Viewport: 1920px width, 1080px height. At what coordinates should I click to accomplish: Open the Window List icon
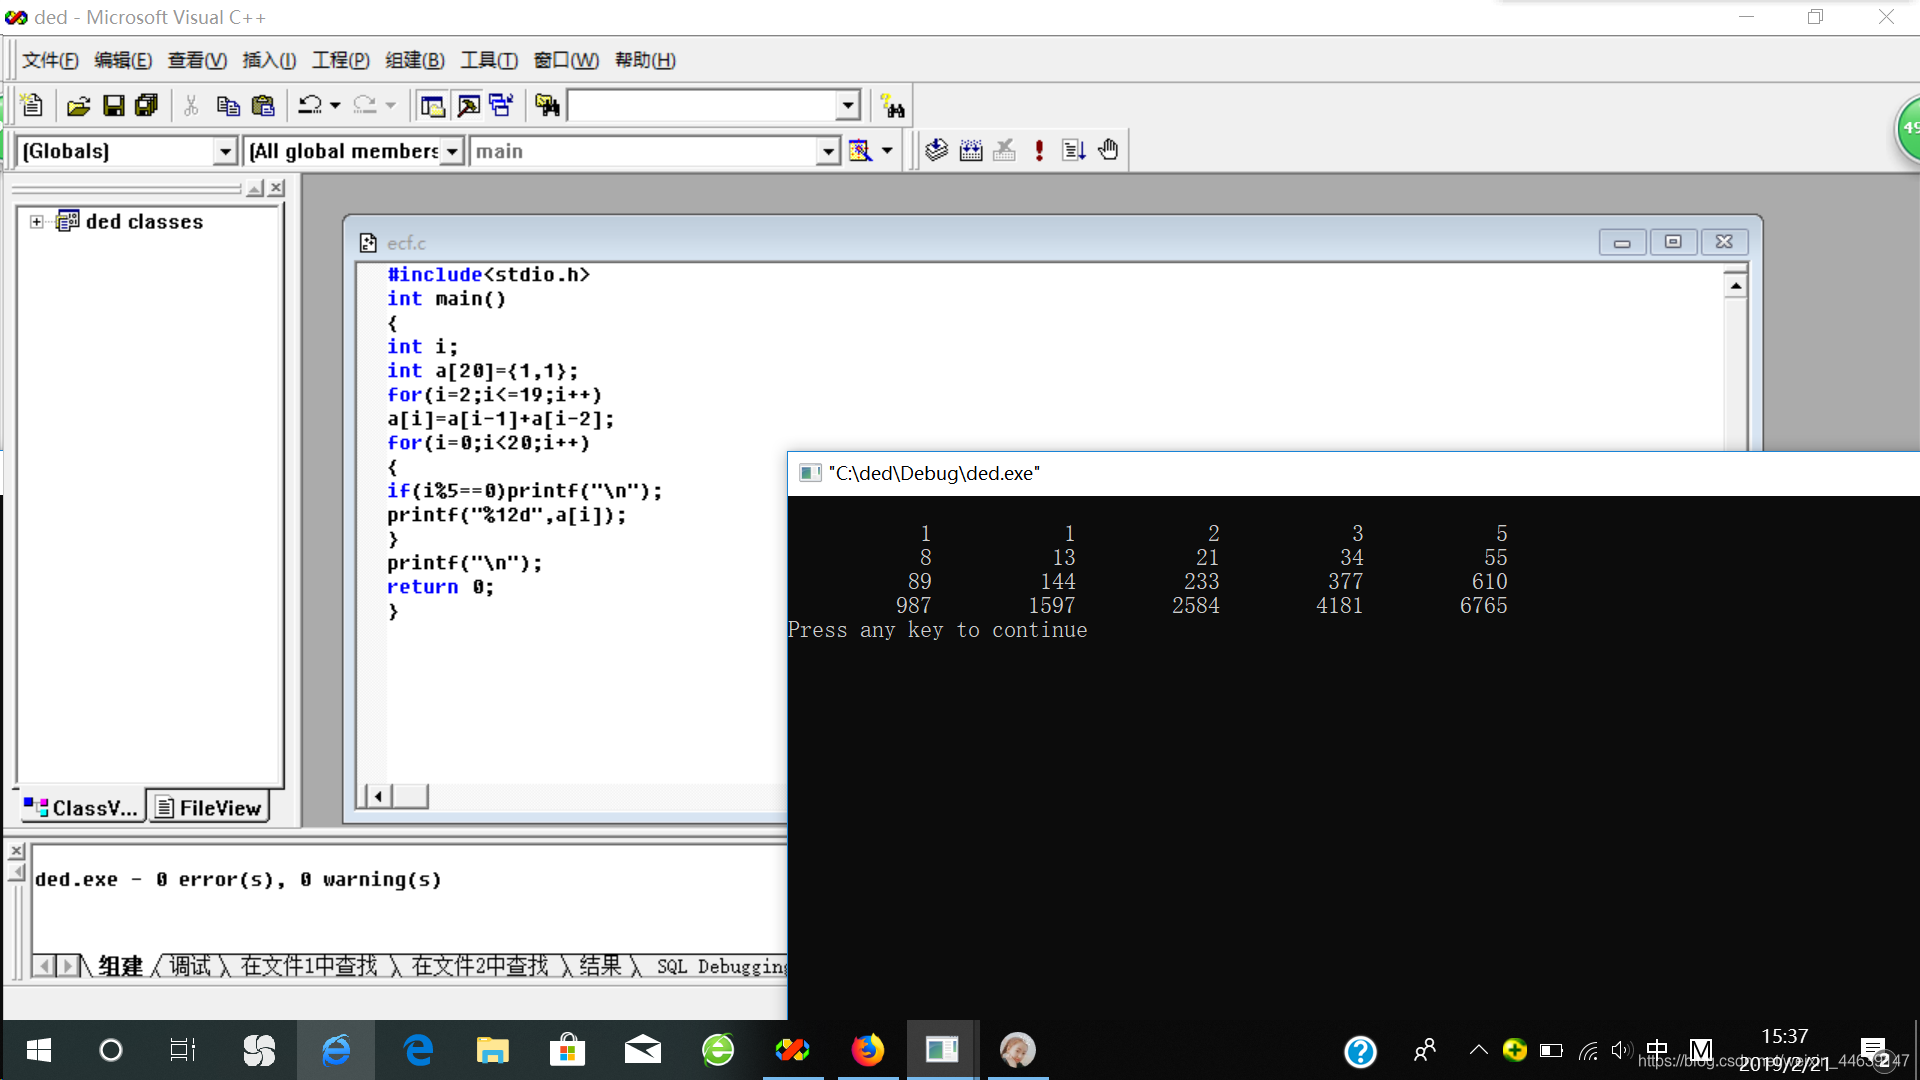(501, 105)
